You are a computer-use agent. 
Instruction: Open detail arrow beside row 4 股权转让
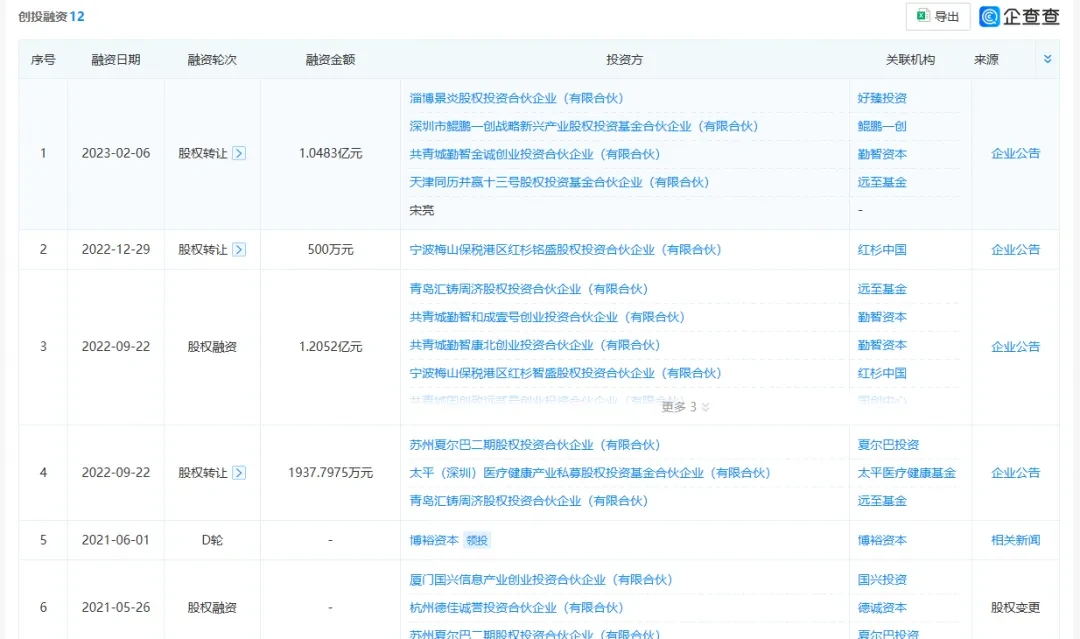tap(239, 473)
